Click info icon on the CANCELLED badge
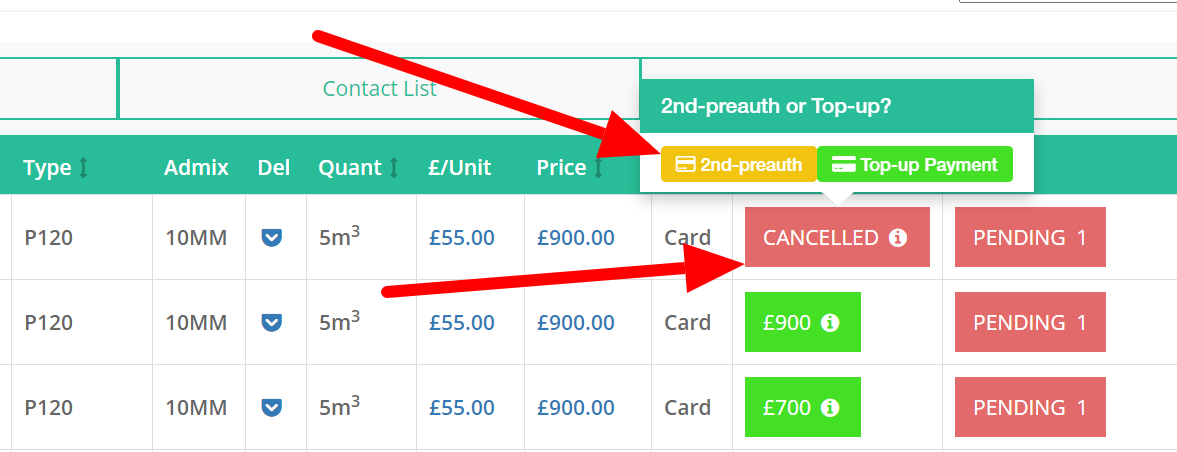Viewport: 1177px width, 452px height. coord(898,238)
